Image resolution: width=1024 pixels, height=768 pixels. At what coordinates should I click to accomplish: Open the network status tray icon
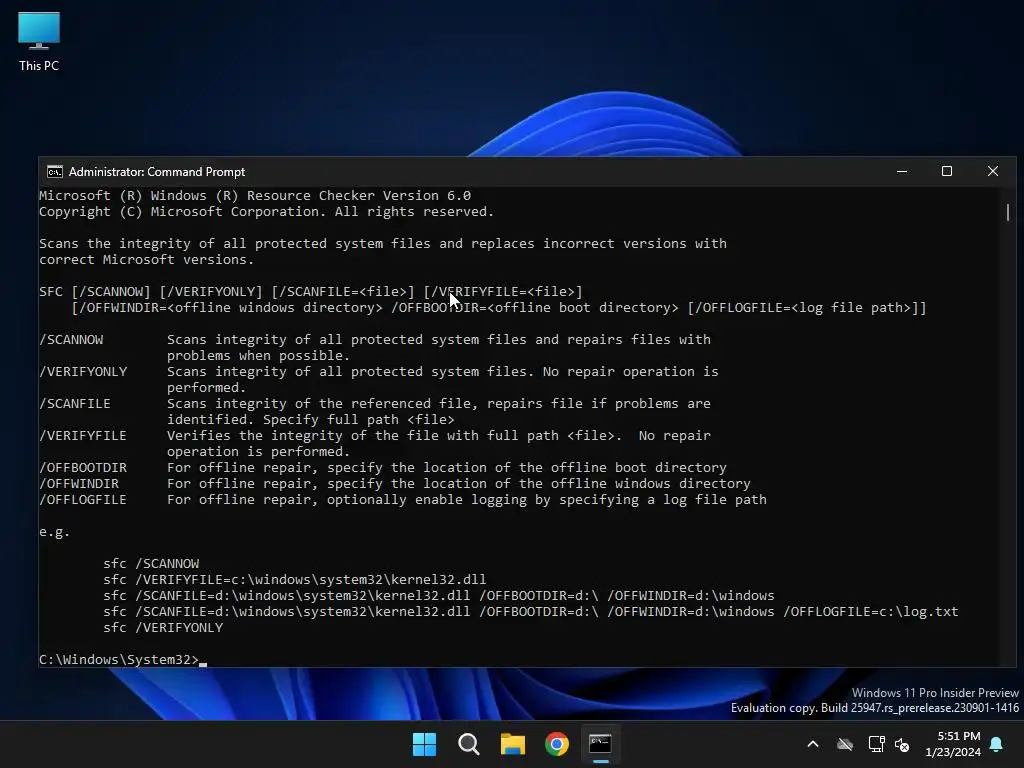coord(876,744)
